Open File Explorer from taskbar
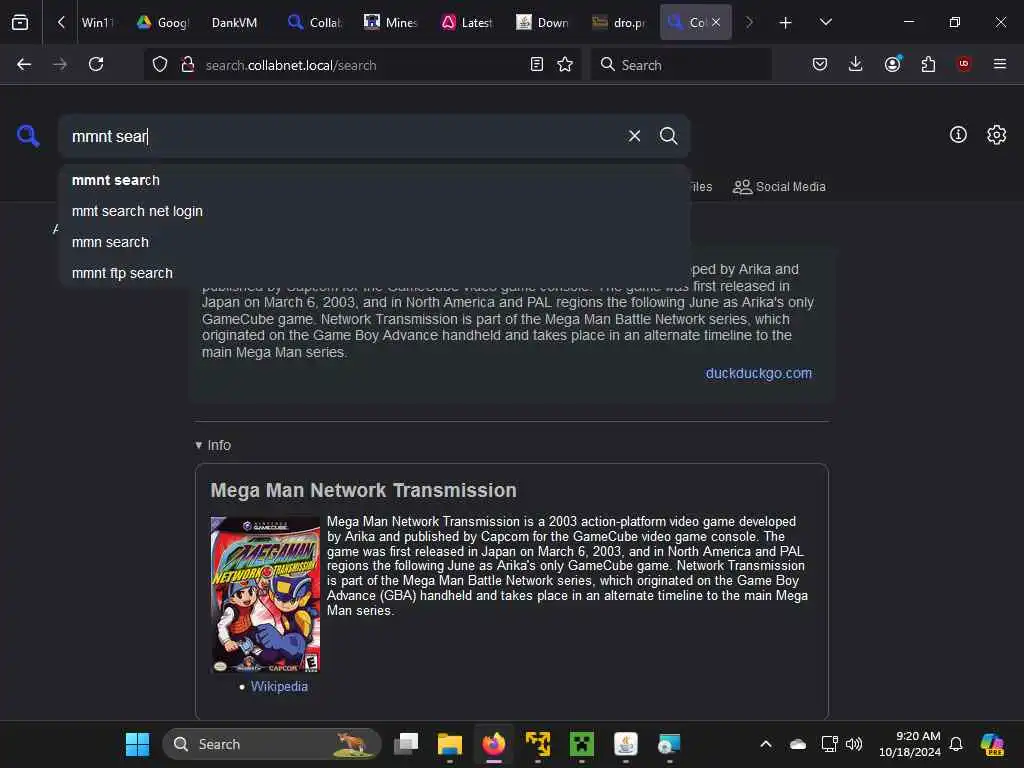The image size is (1024, 768). pos(449,744)
